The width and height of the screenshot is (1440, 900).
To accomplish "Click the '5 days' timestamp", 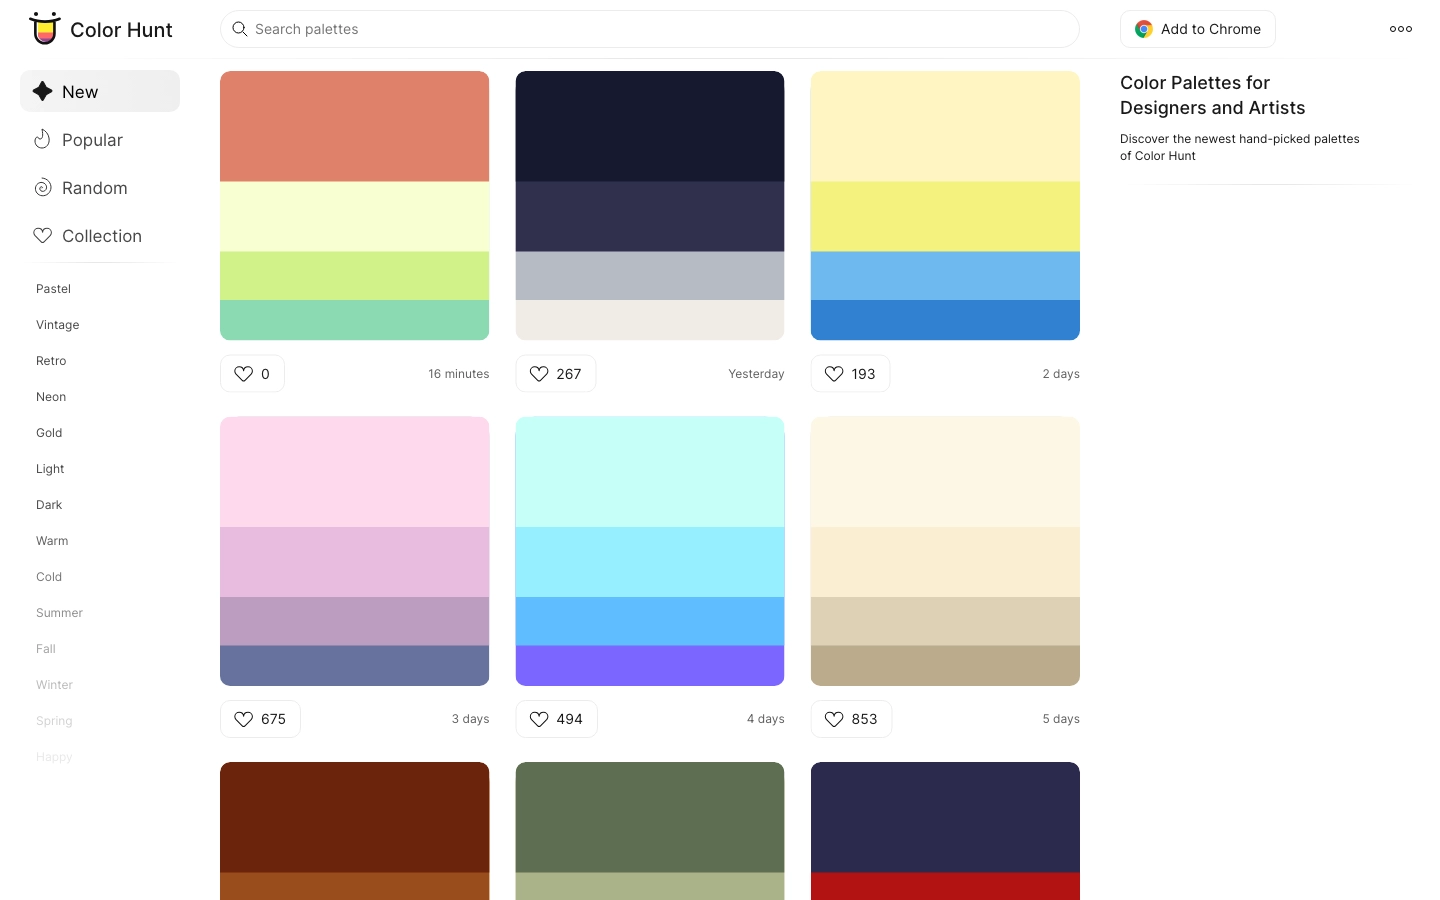I will (x=1061, y=719).
